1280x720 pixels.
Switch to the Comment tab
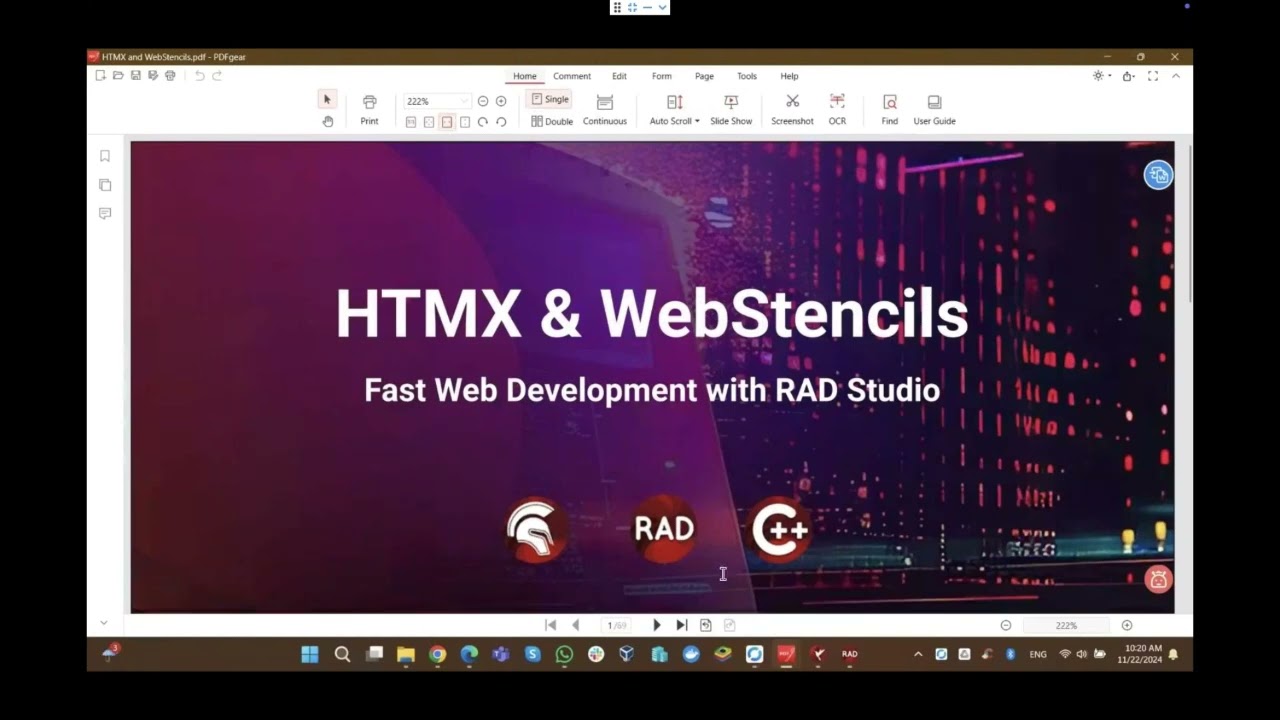(x=572, y=76)
